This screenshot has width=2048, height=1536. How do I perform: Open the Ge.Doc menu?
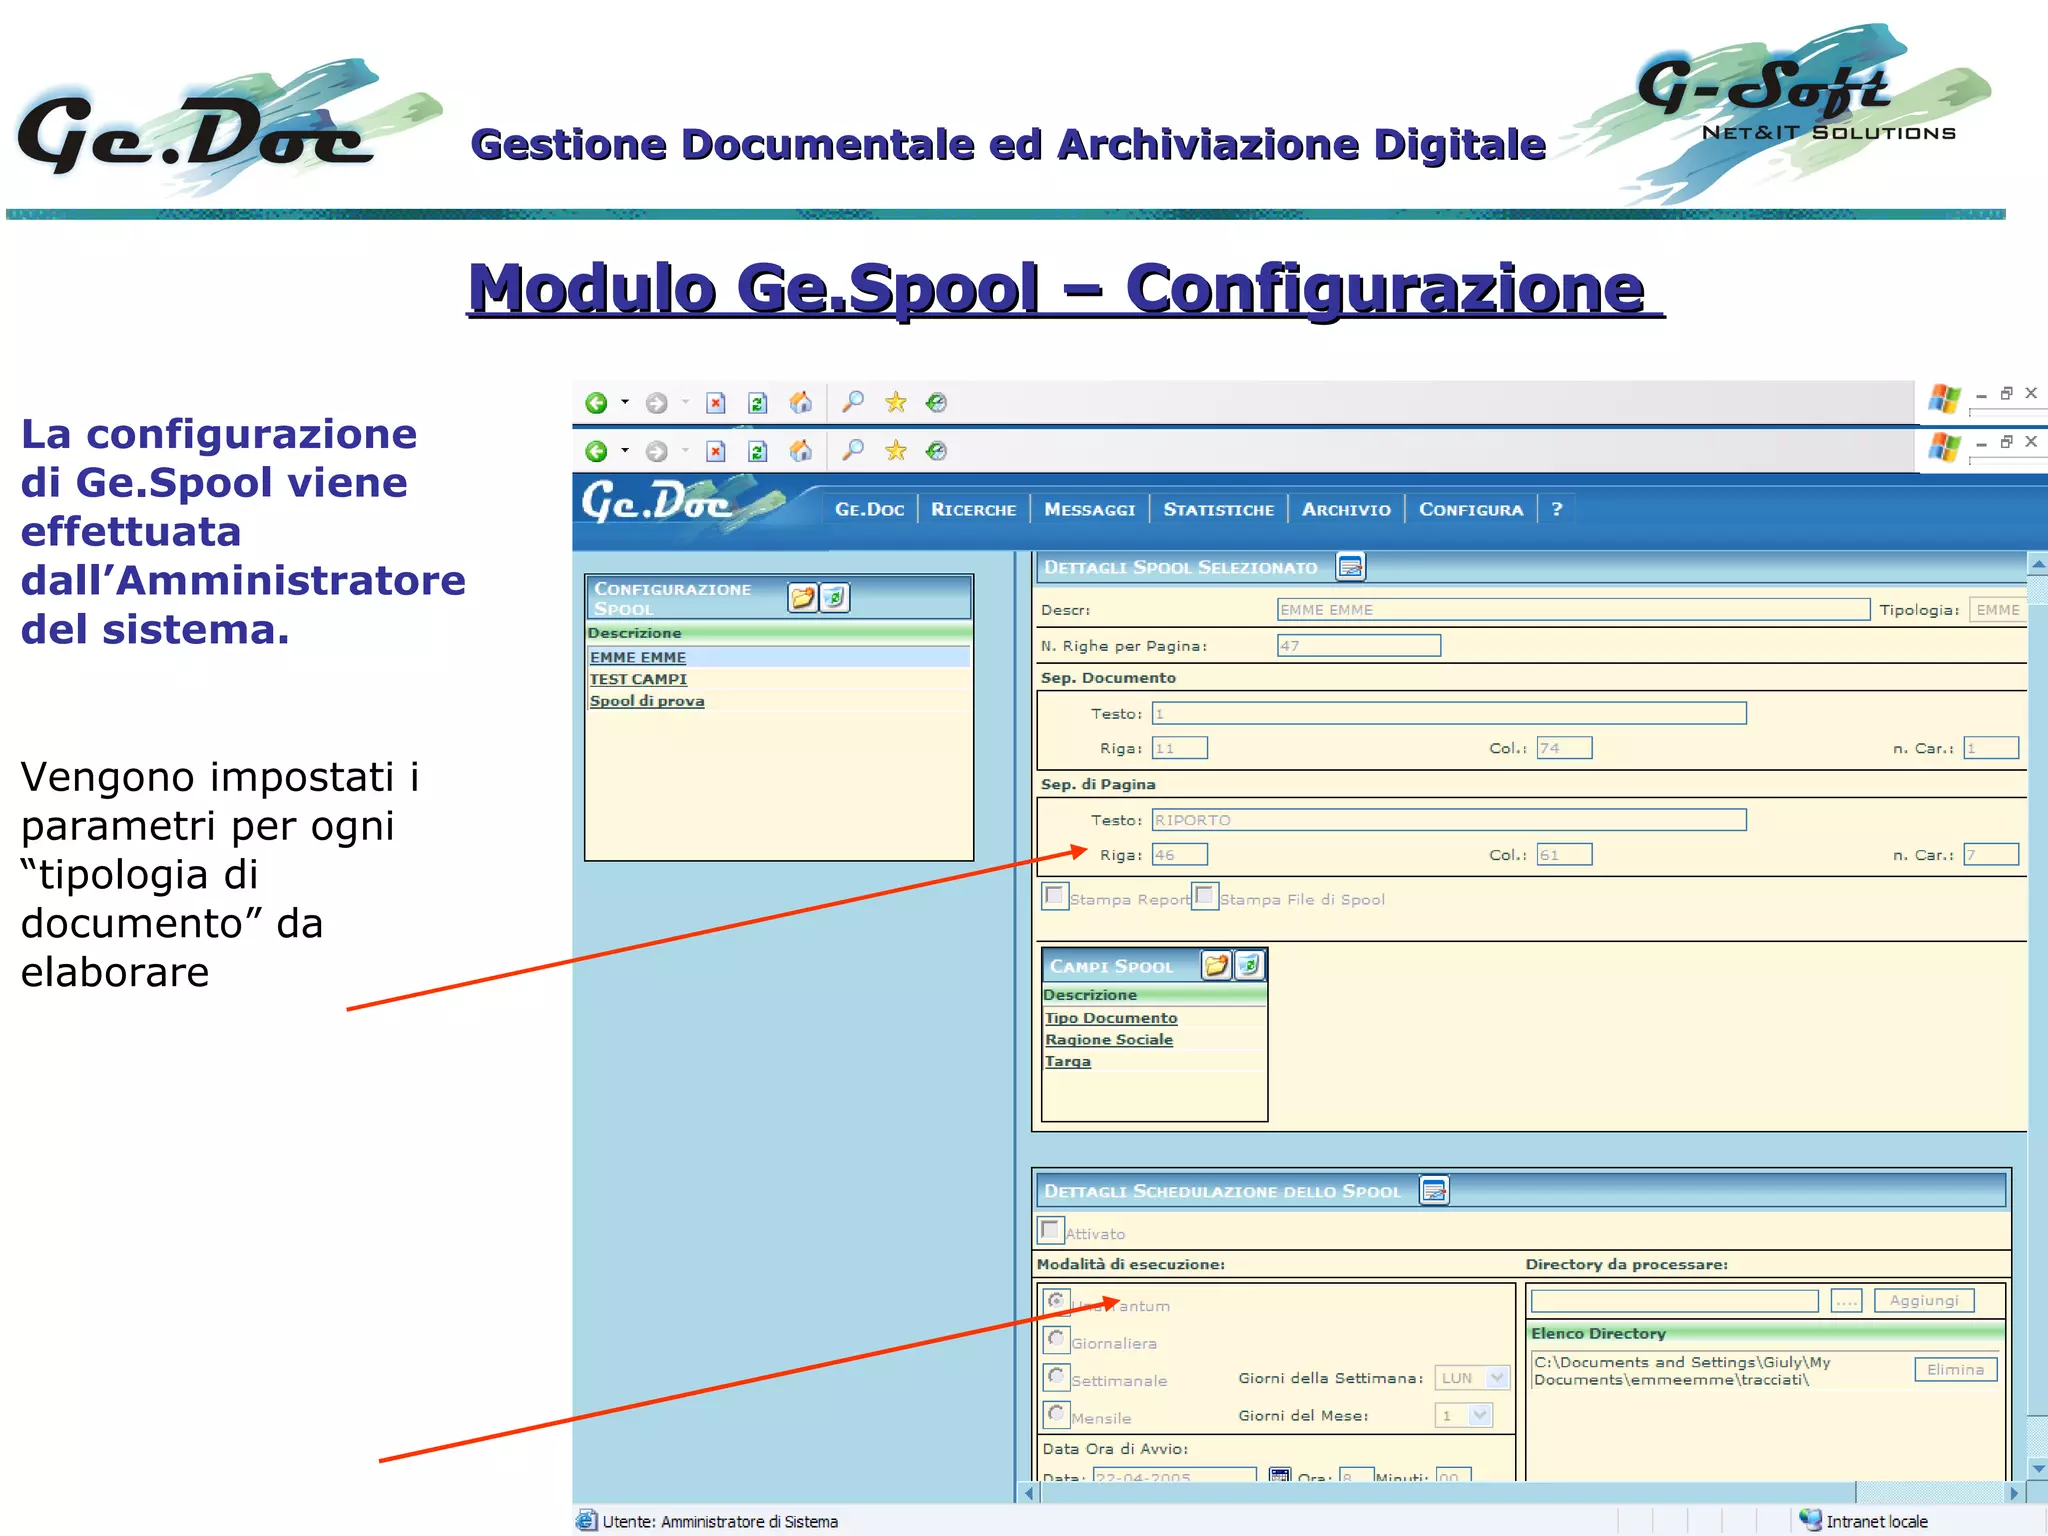(x=869, y=509)
